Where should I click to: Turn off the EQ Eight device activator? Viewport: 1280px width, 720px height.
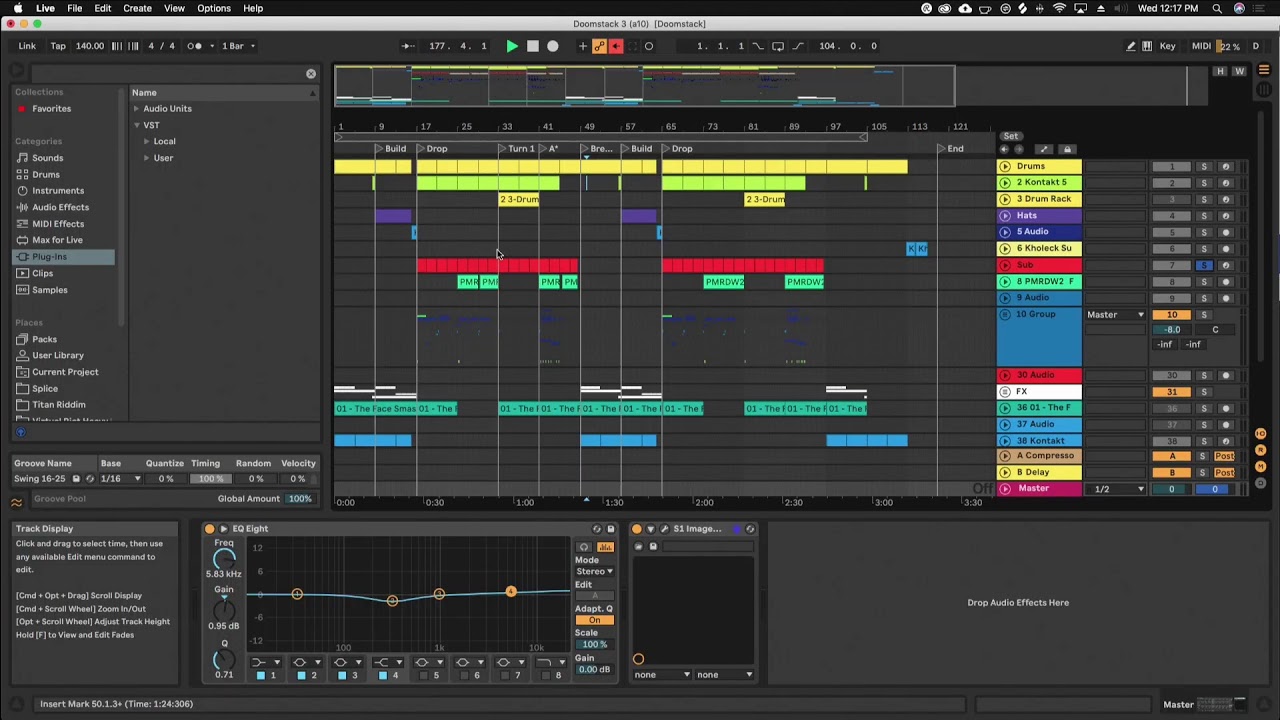click(x=210, y=529)
